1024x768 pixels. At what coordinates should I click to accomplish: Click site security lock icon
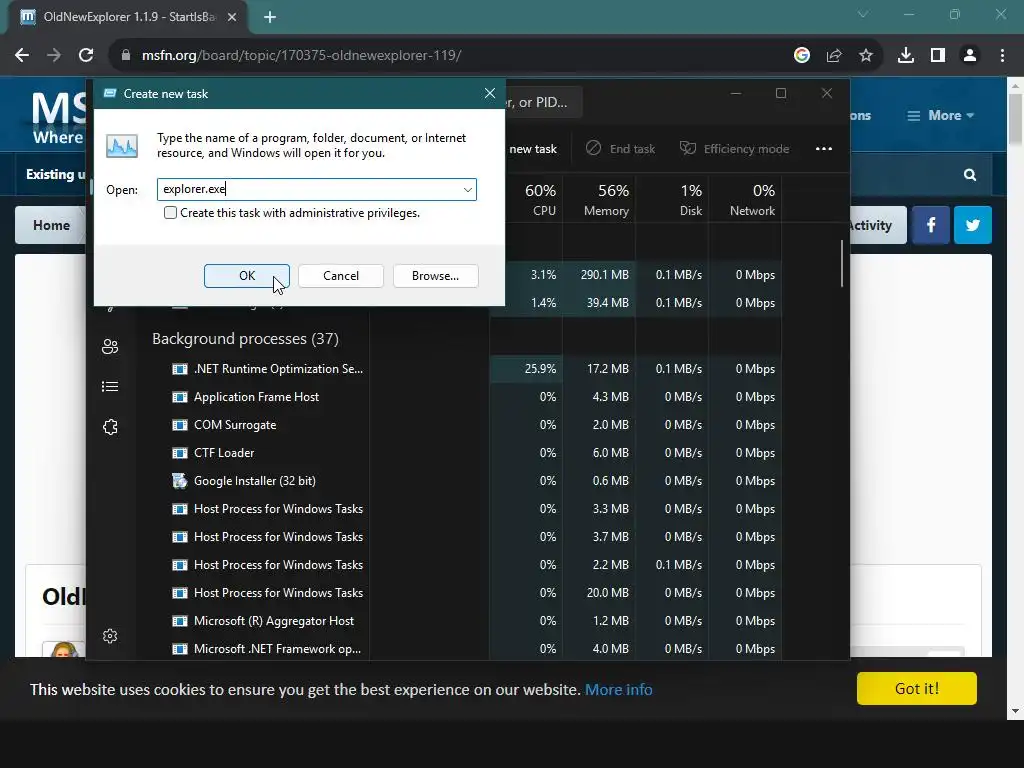125,56
